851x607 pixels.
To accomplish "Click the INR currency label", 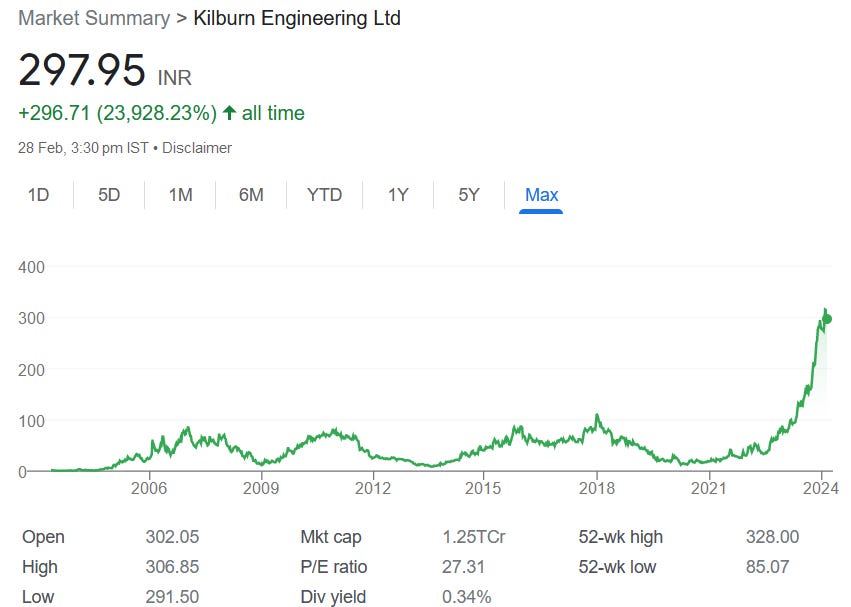I will click(175, 78).
